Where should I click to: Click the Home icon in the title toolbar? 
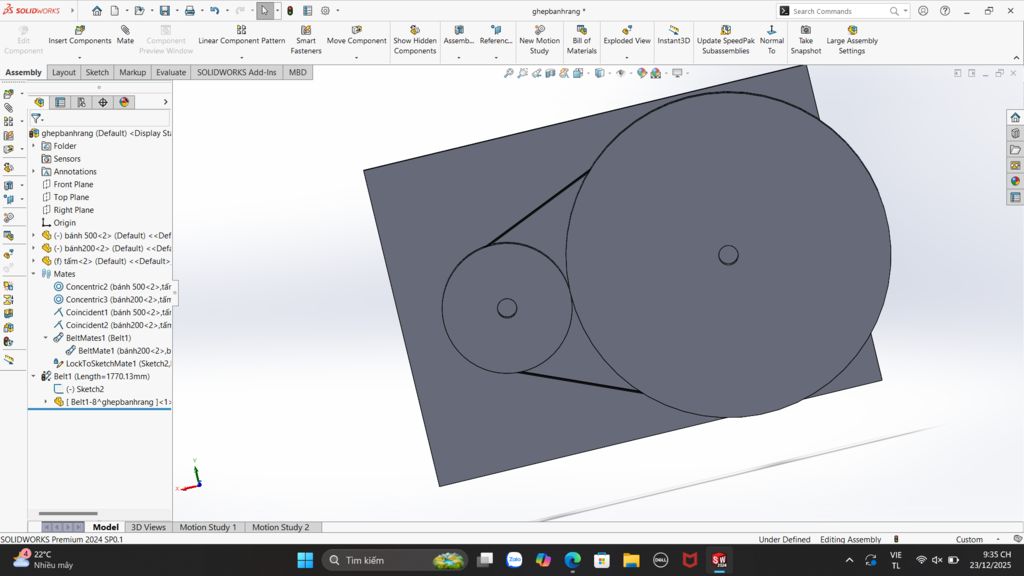(97, 10)
